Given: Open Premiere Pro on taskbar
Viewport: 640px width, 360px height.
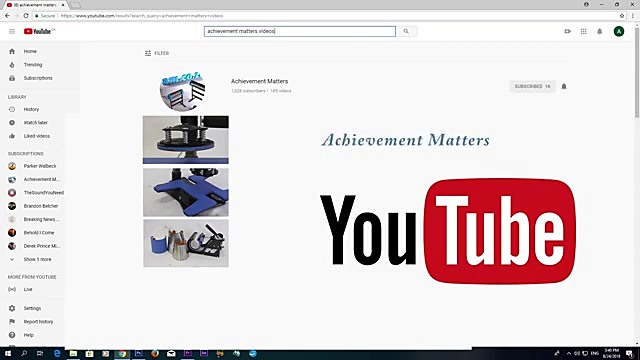Looking at the screenshot, I should coord(187,353).
